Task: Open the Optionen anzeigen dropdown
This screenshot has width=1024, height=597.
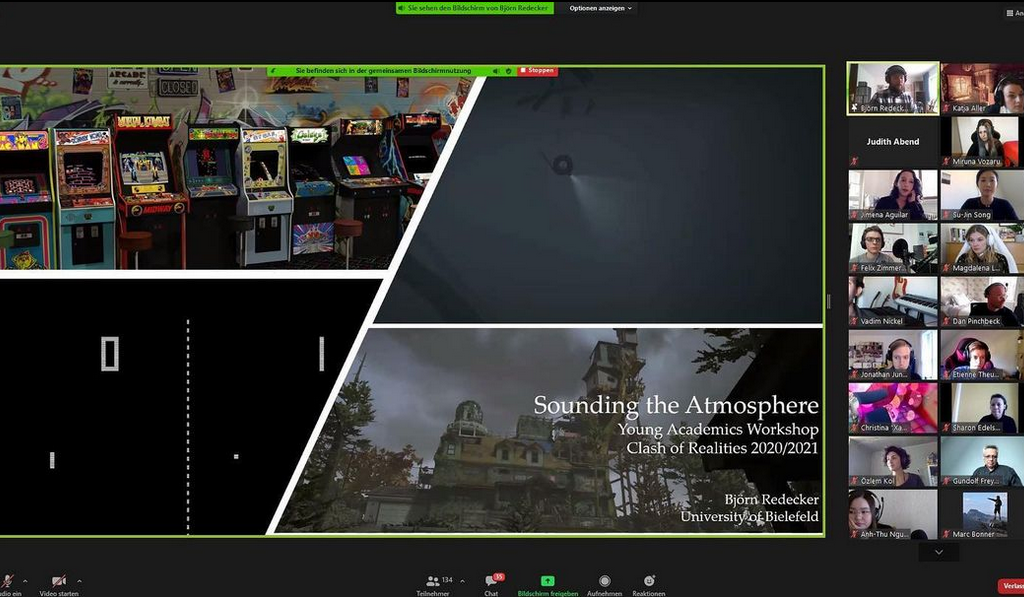Action: (600, 8)
